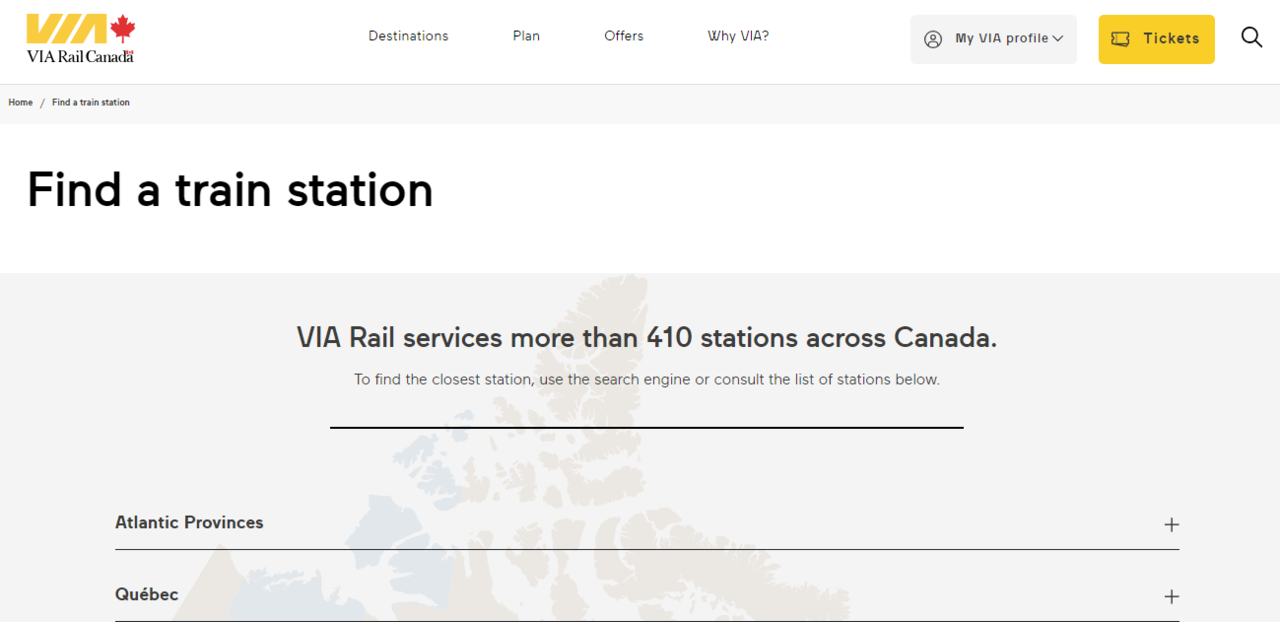The image size is (1280, 622).
Task: Focus the station search input field
Action: click(x=646, y=413)
